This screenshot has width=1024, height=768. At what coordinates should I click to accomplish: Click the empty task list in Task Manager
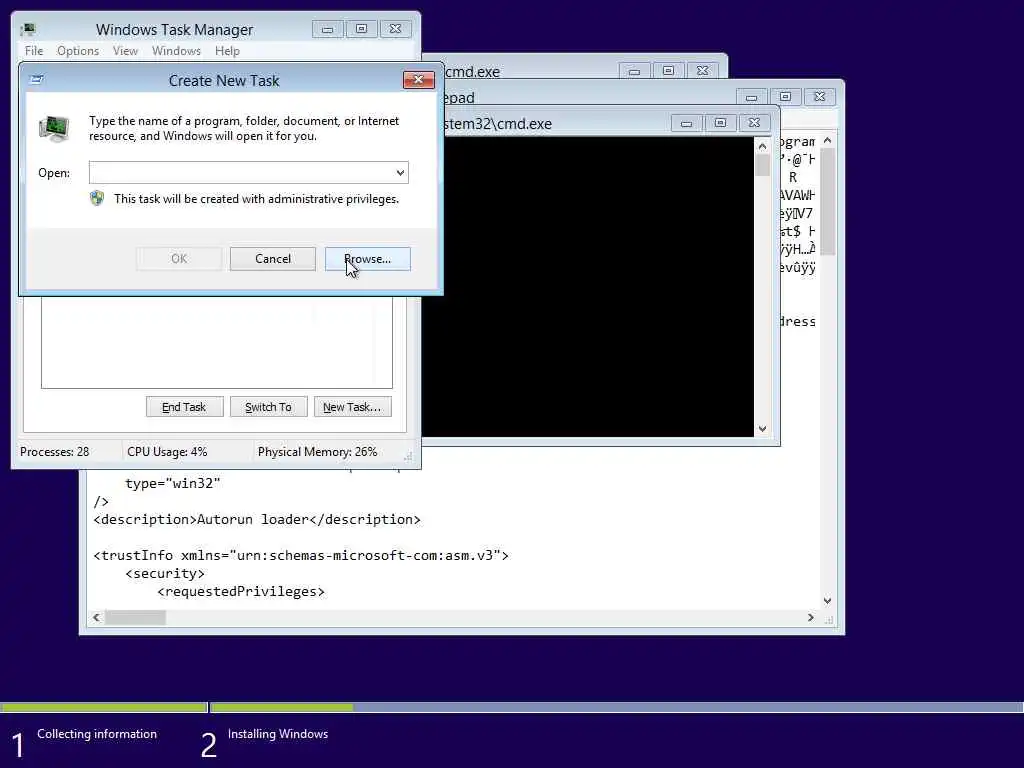[x=217, y=342]
